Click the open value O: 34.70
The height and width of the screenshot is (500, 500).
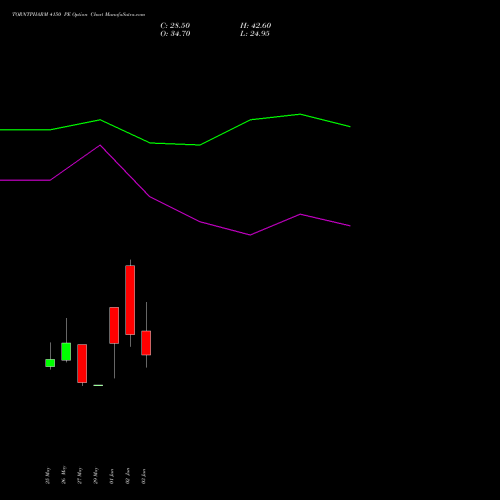click(x=175, y=34)
